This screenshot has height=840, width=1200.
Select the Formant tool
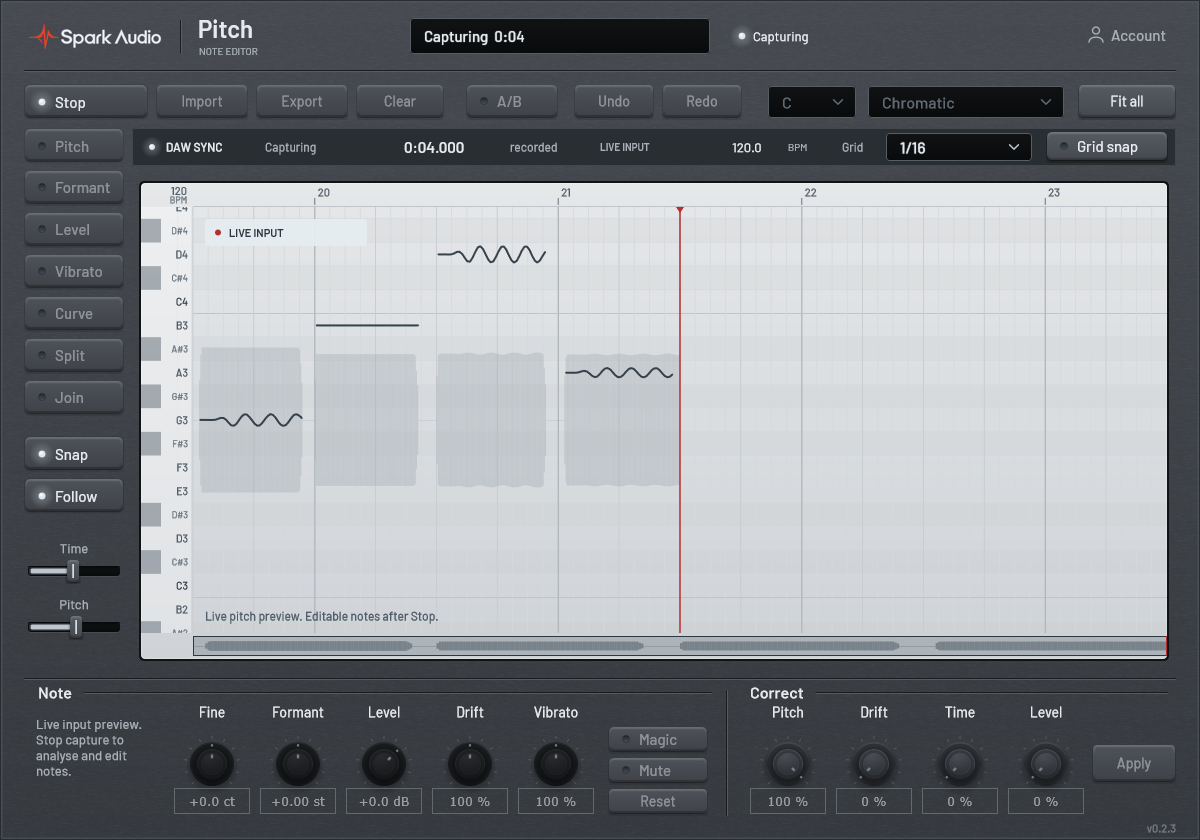pyautogui.click(x=74, y=188)
